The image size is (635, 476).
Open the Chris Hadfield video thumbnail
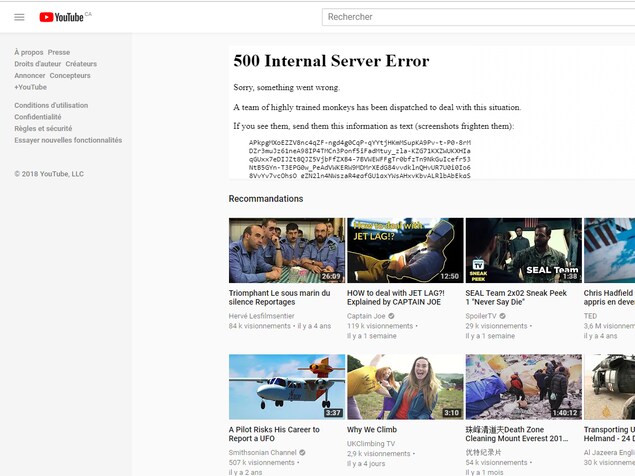point(609,250)
